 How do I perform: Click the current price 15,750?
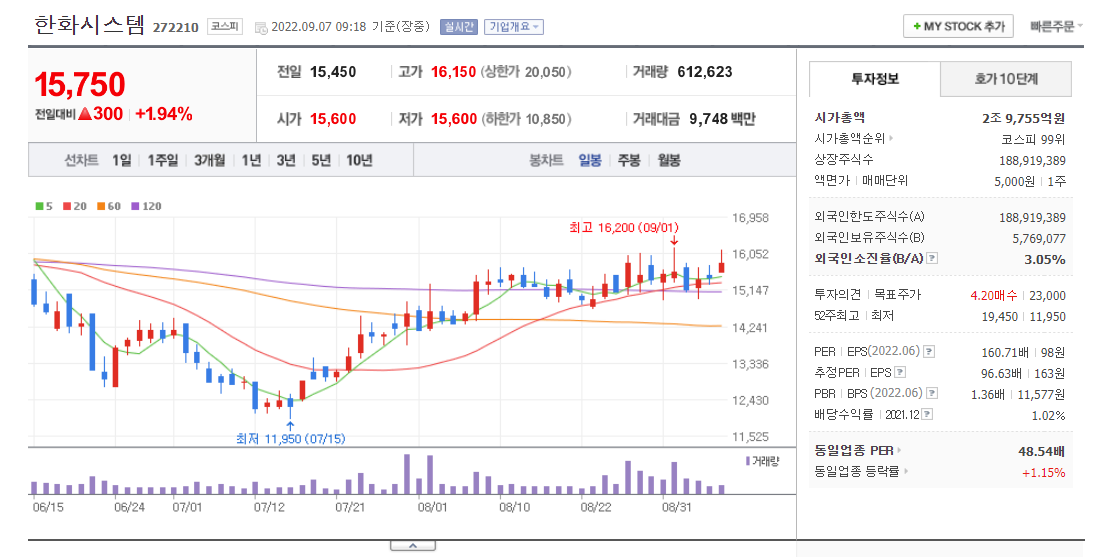click(x=80, y=85)
